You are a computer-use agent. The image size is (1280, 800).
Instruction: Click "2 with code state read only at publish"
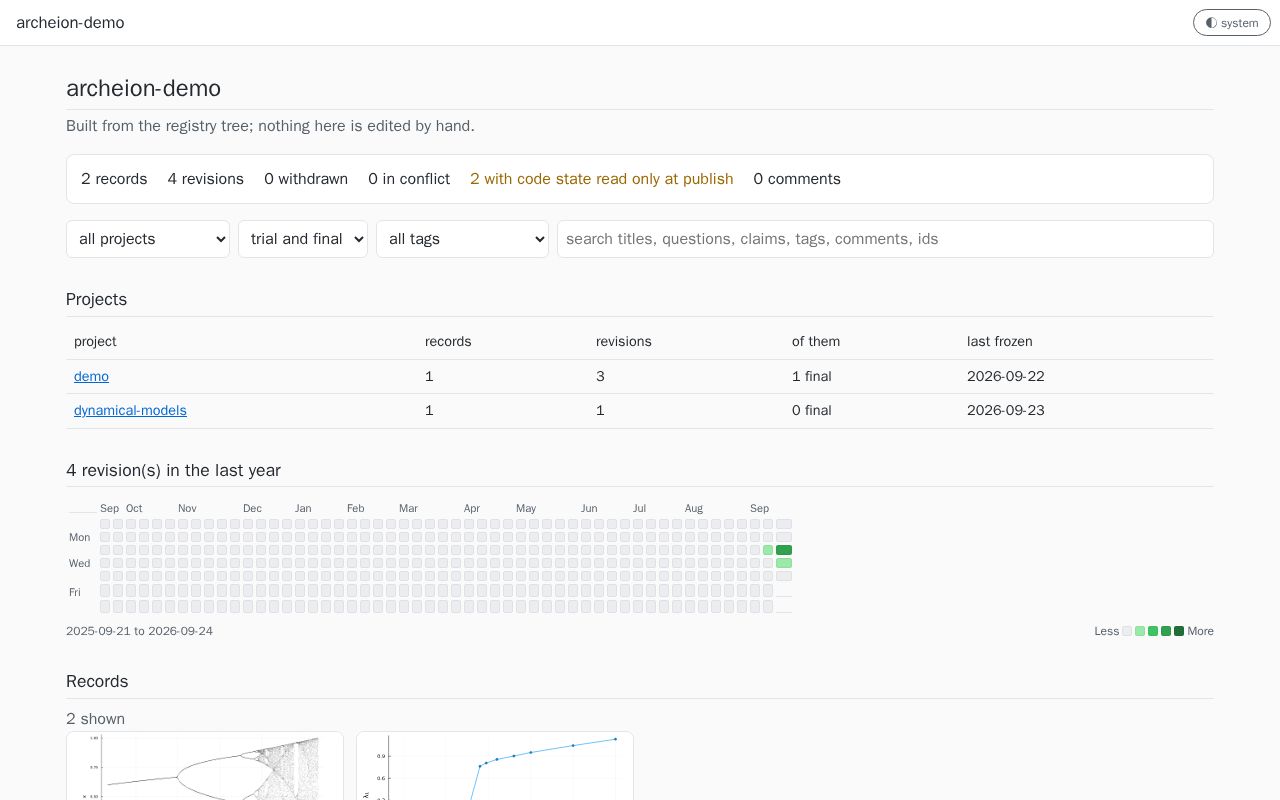pyautogui.click(x=602, y=179)
